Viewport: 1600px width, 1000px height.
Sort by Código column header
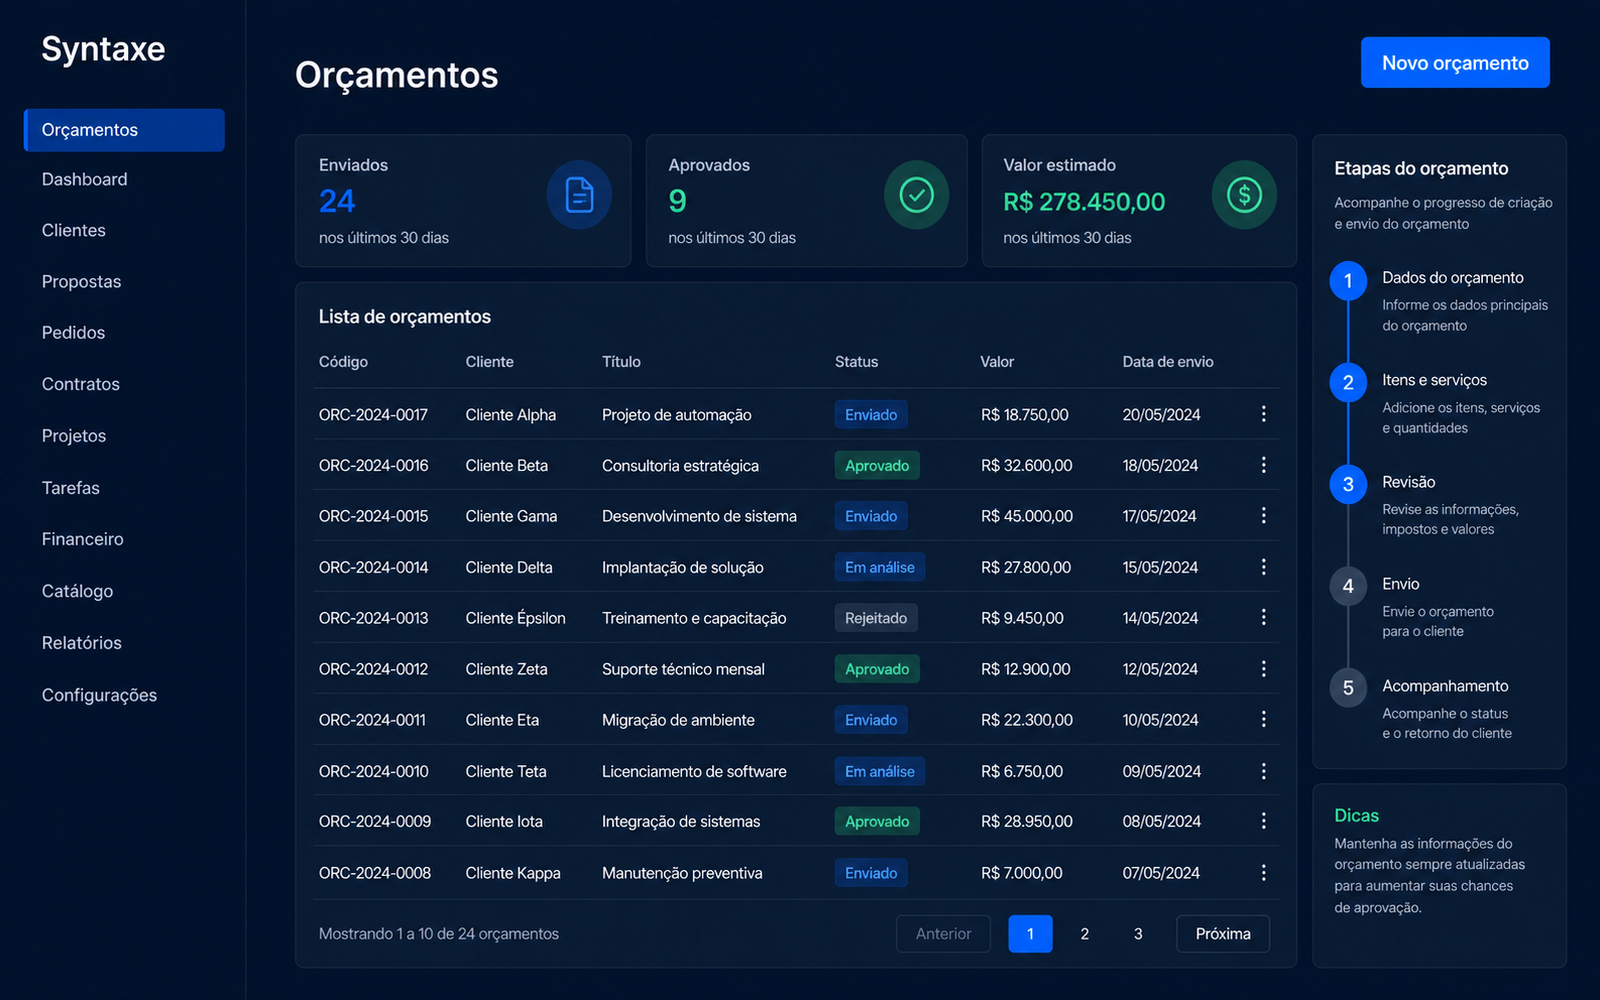[x=343, y=362]
